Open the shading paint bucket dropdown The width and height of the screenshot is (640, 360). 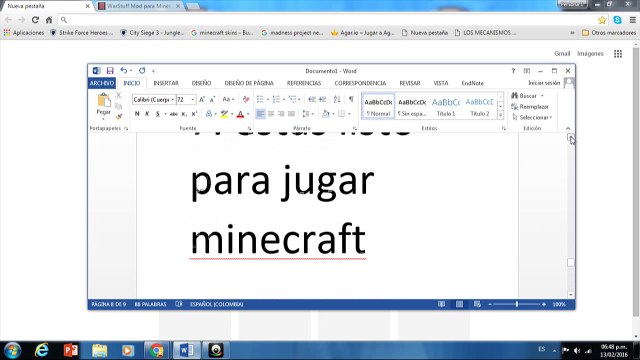pos(333,114)
